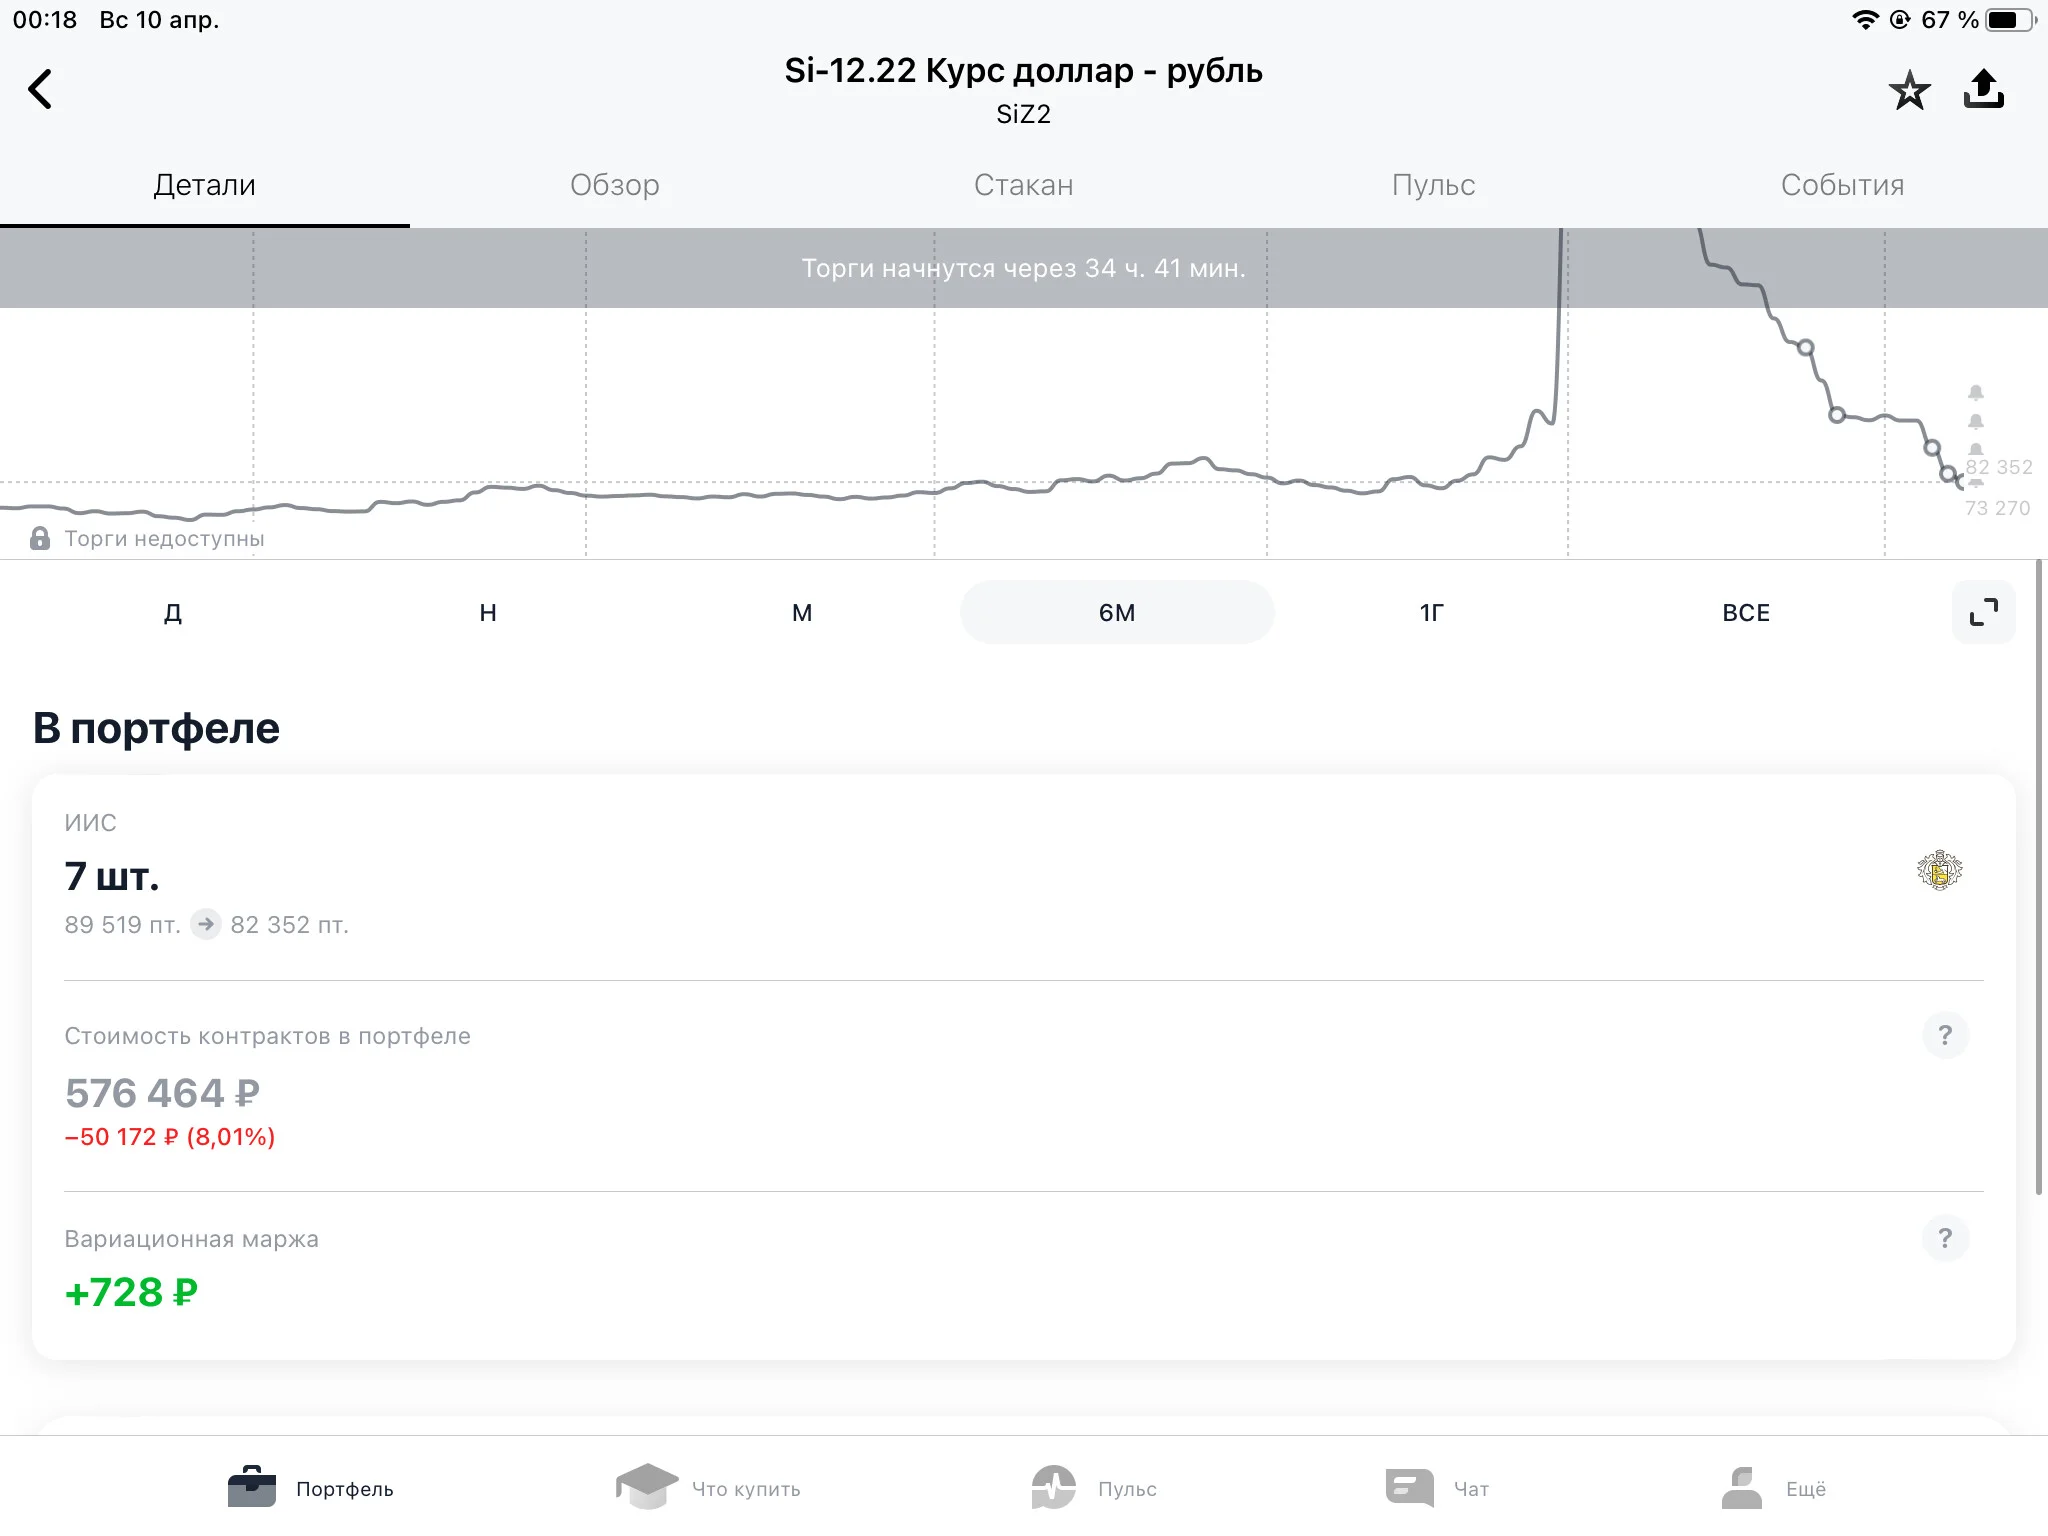The height and width of the screenshot is (1536, 2048).
Task: Select the Н weekly chart period
Action: point(488,612)
